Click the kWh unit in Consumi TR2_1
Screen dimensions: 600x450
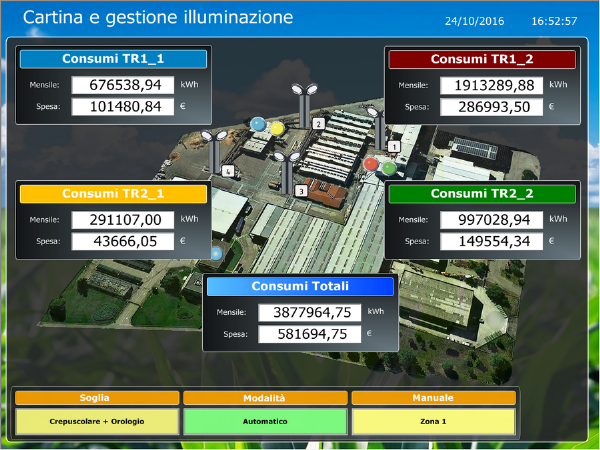point(189,219)
